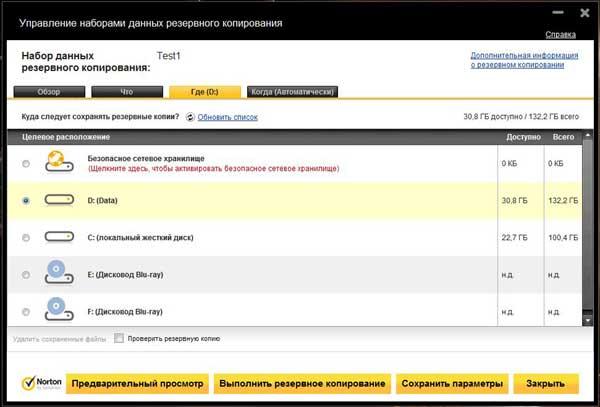Viewport: 600px width, 407px height.
Task: Click the F: (Дисковод Blu-ray) label
Action: 125,312
